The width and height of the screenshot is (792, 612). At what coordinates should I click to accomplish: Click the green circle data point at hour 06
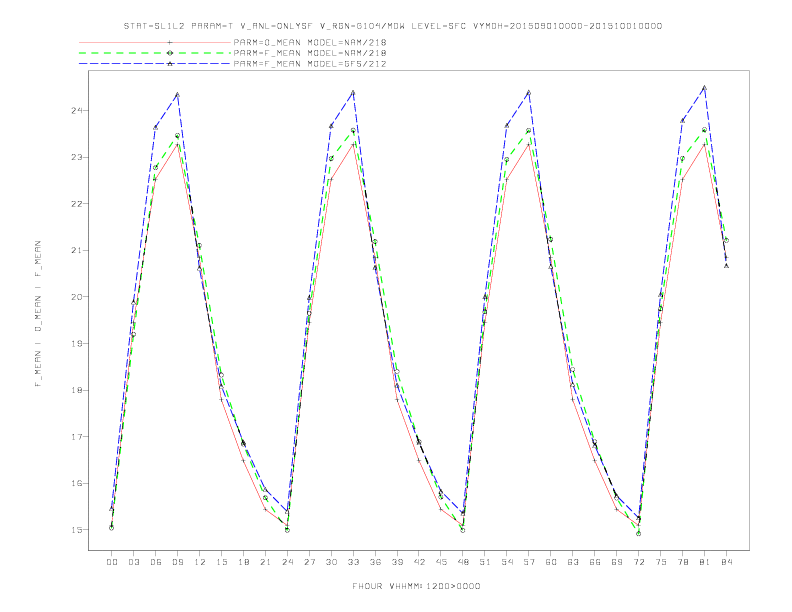[x=156, y=167]
